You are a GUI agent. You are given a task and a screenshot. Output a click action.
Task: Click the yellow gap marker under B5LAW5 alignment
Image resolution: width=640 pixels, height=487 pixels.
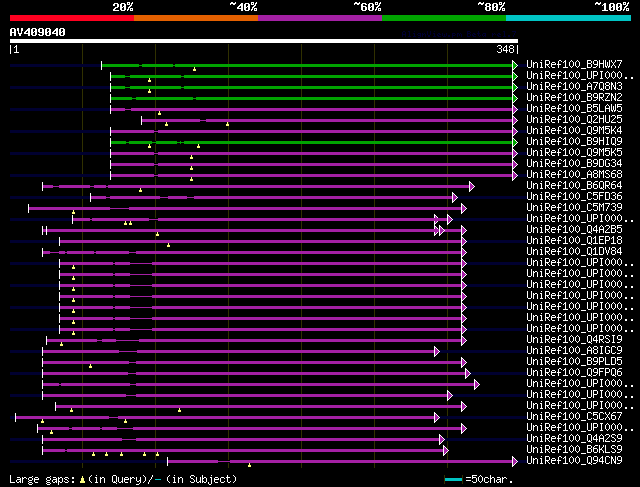[160, 113]
